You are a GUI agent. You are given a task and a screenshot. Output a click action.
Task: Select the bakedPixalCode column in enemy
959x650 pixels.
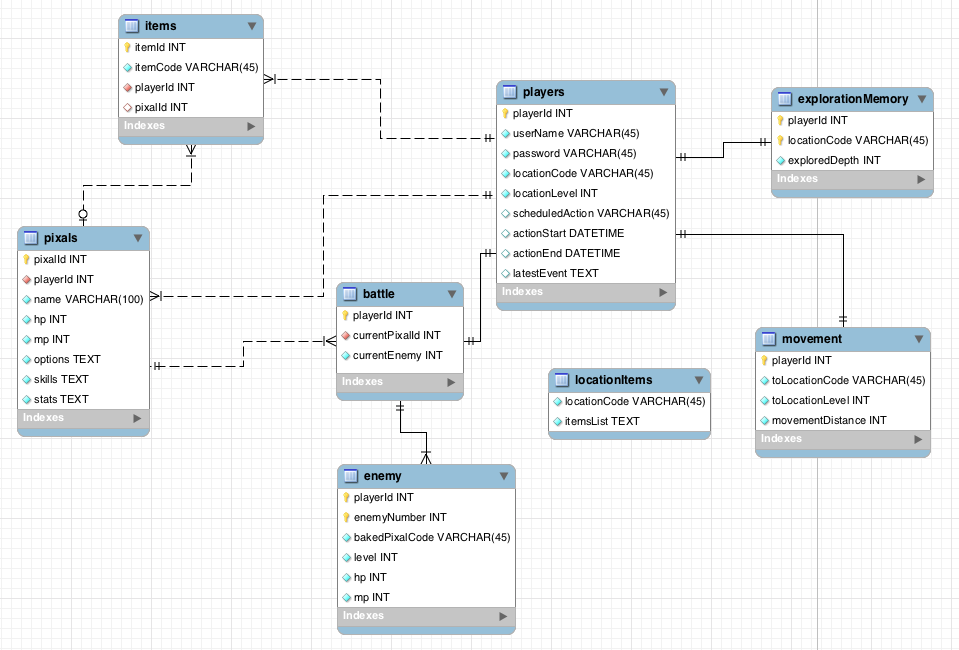click(x=432, y=537)
